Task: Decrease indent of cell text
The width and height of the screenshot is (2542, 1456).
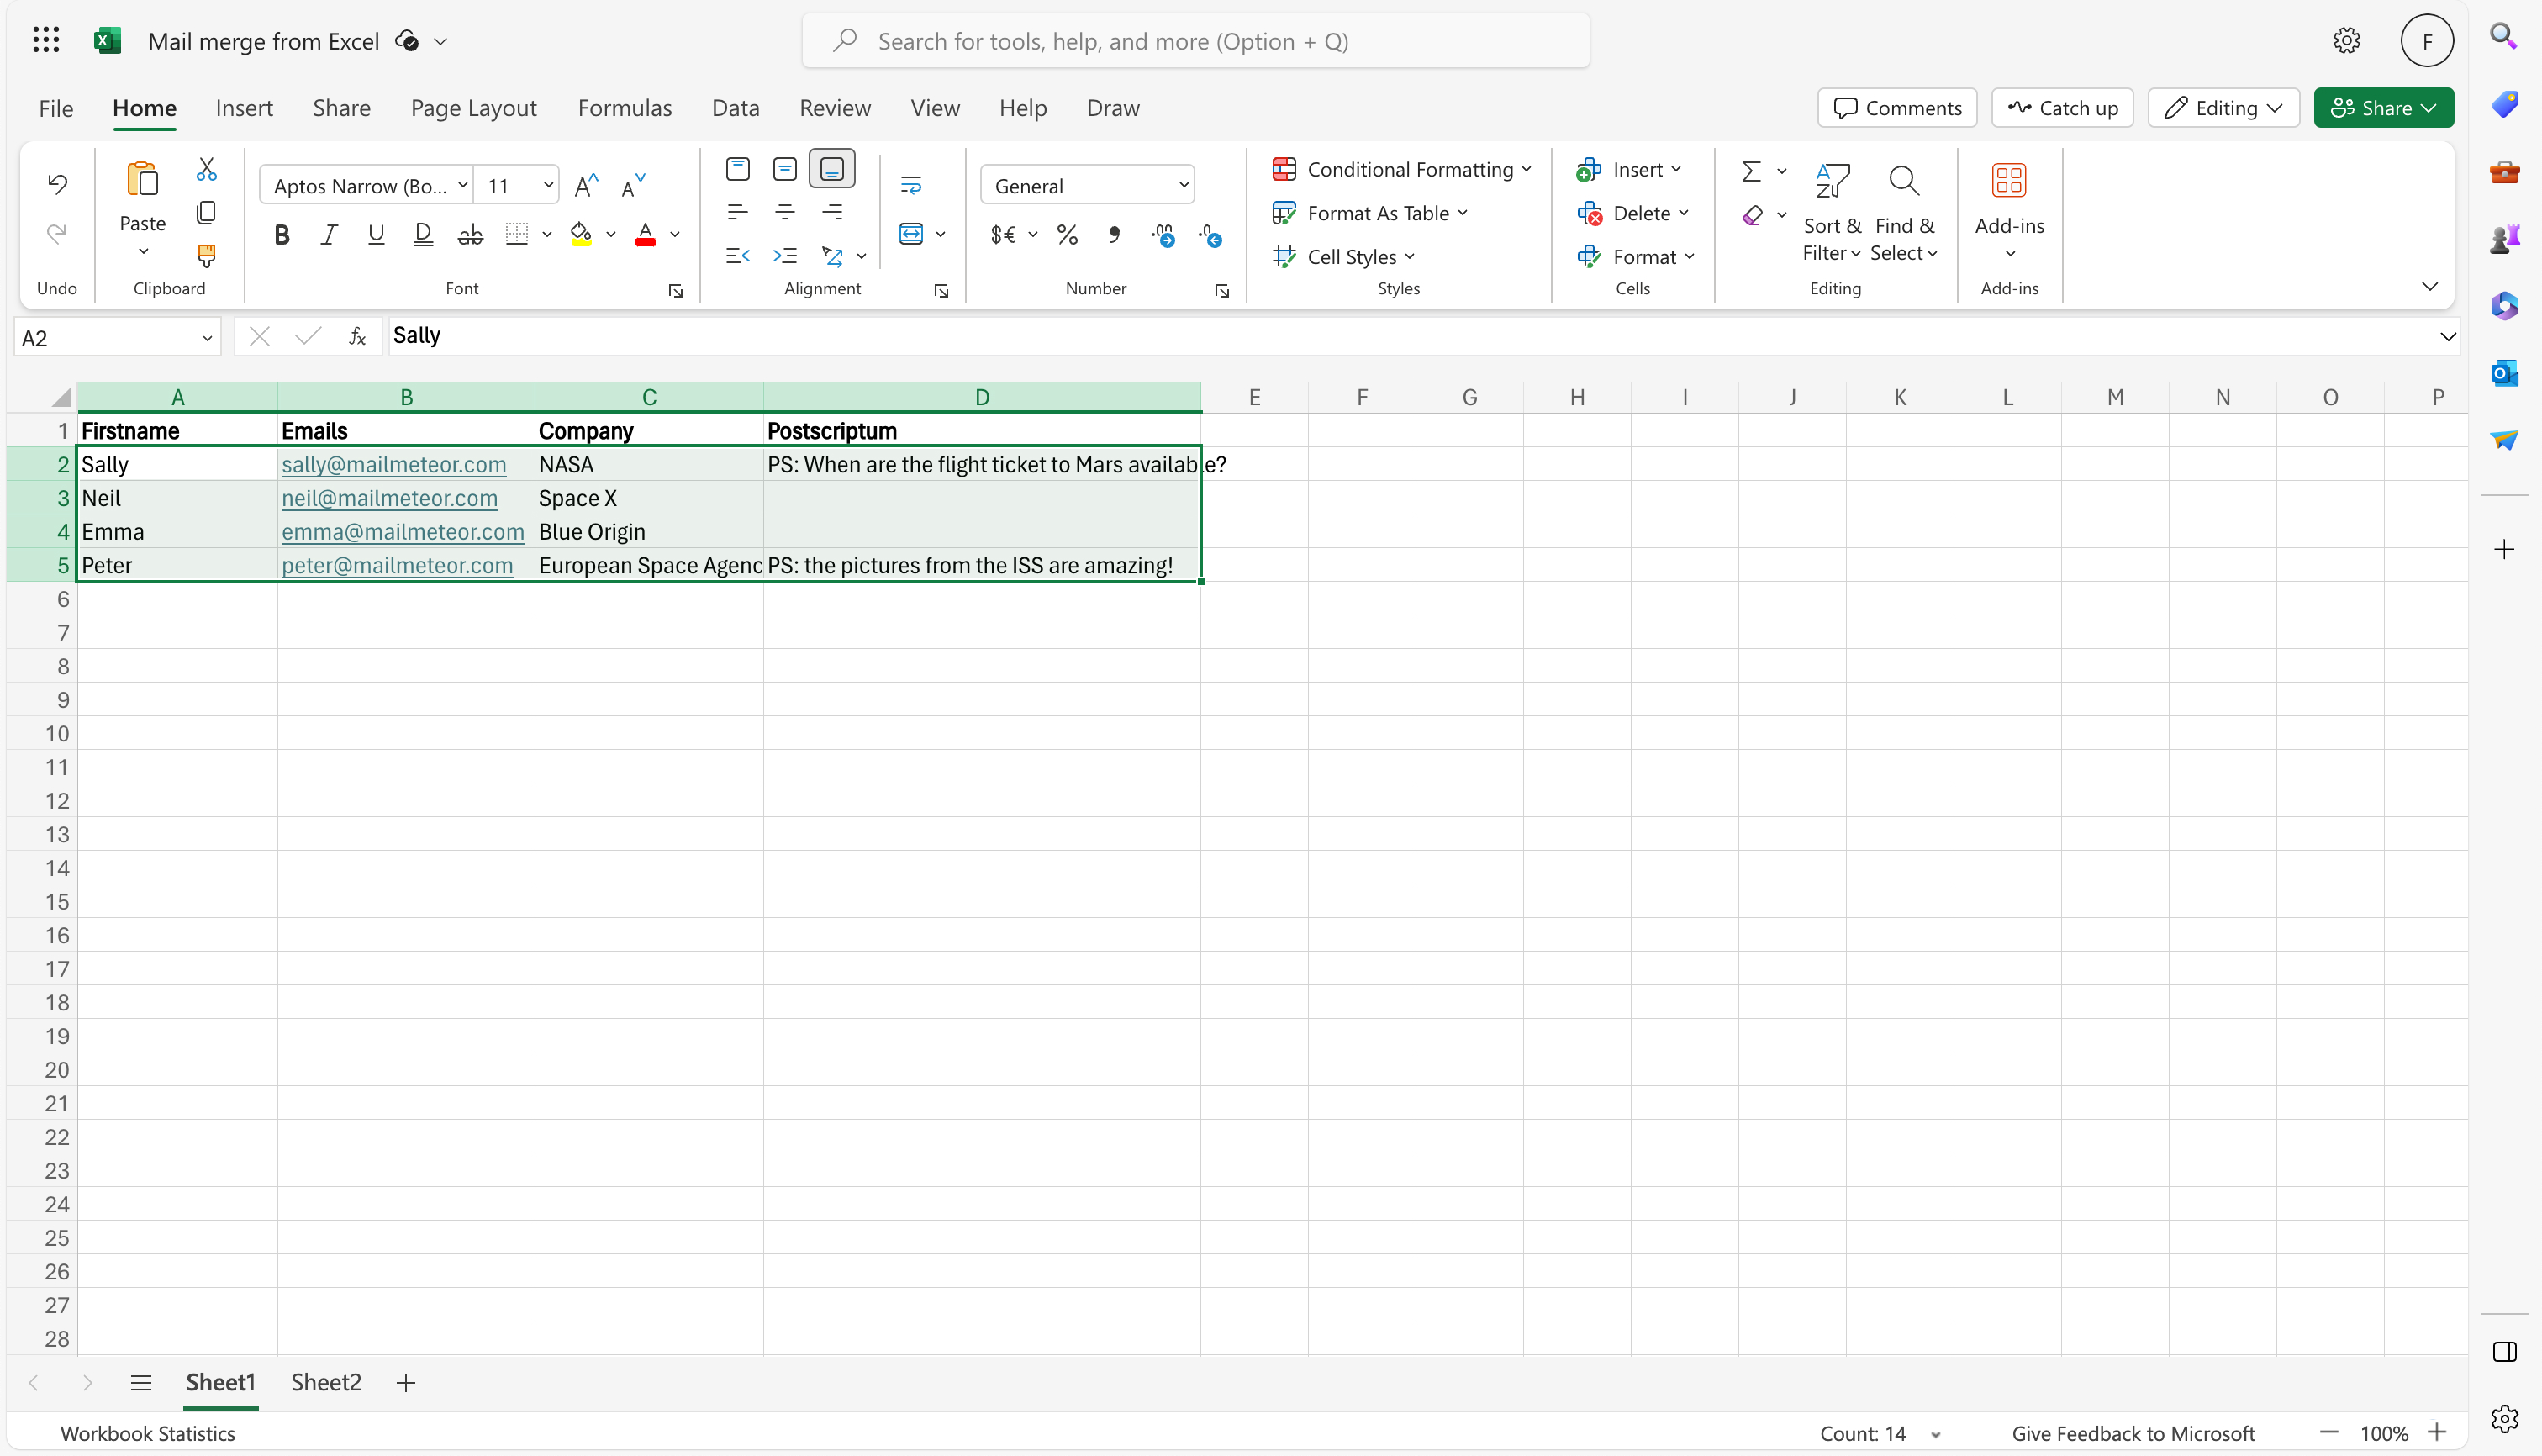Action: point(738,256)
